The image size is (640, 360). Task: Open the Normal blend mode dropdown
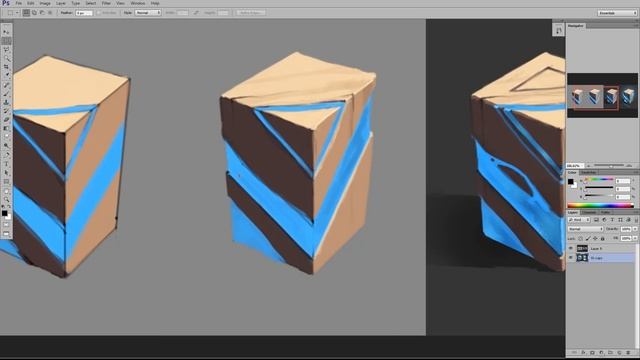click(585, 229)
